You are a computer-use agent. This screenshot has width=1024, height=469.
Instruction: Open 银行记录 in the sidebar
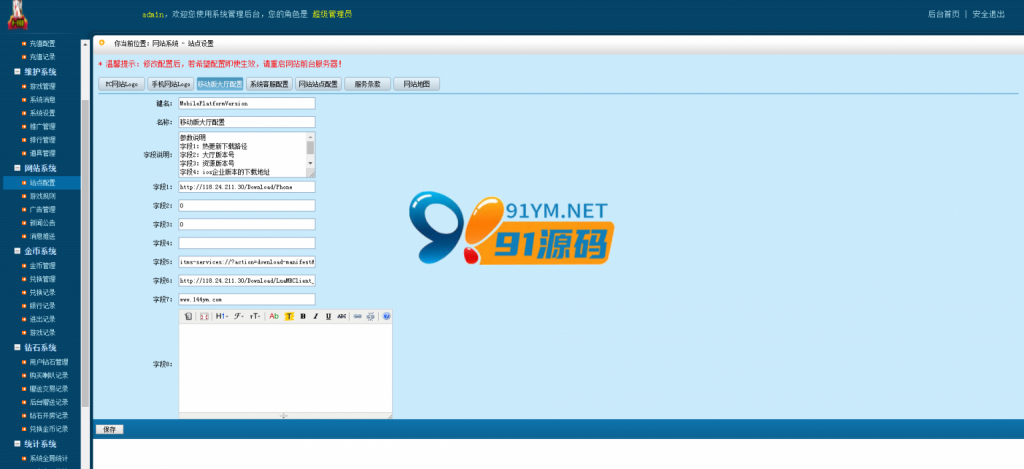[x=42, y=306]
